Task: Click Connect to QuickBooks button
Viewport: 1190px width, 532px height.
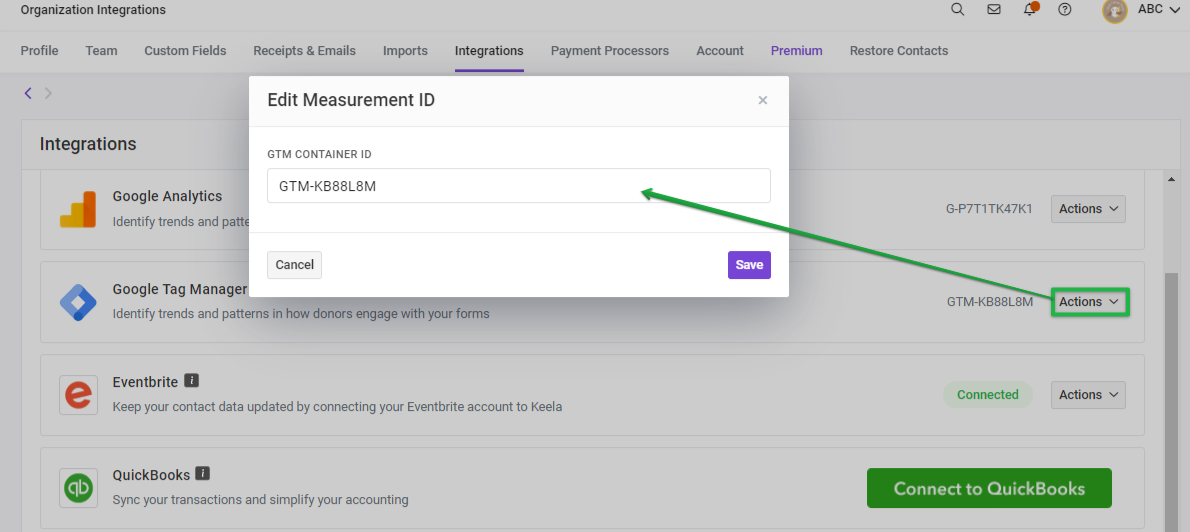Action: pos(989,488)
